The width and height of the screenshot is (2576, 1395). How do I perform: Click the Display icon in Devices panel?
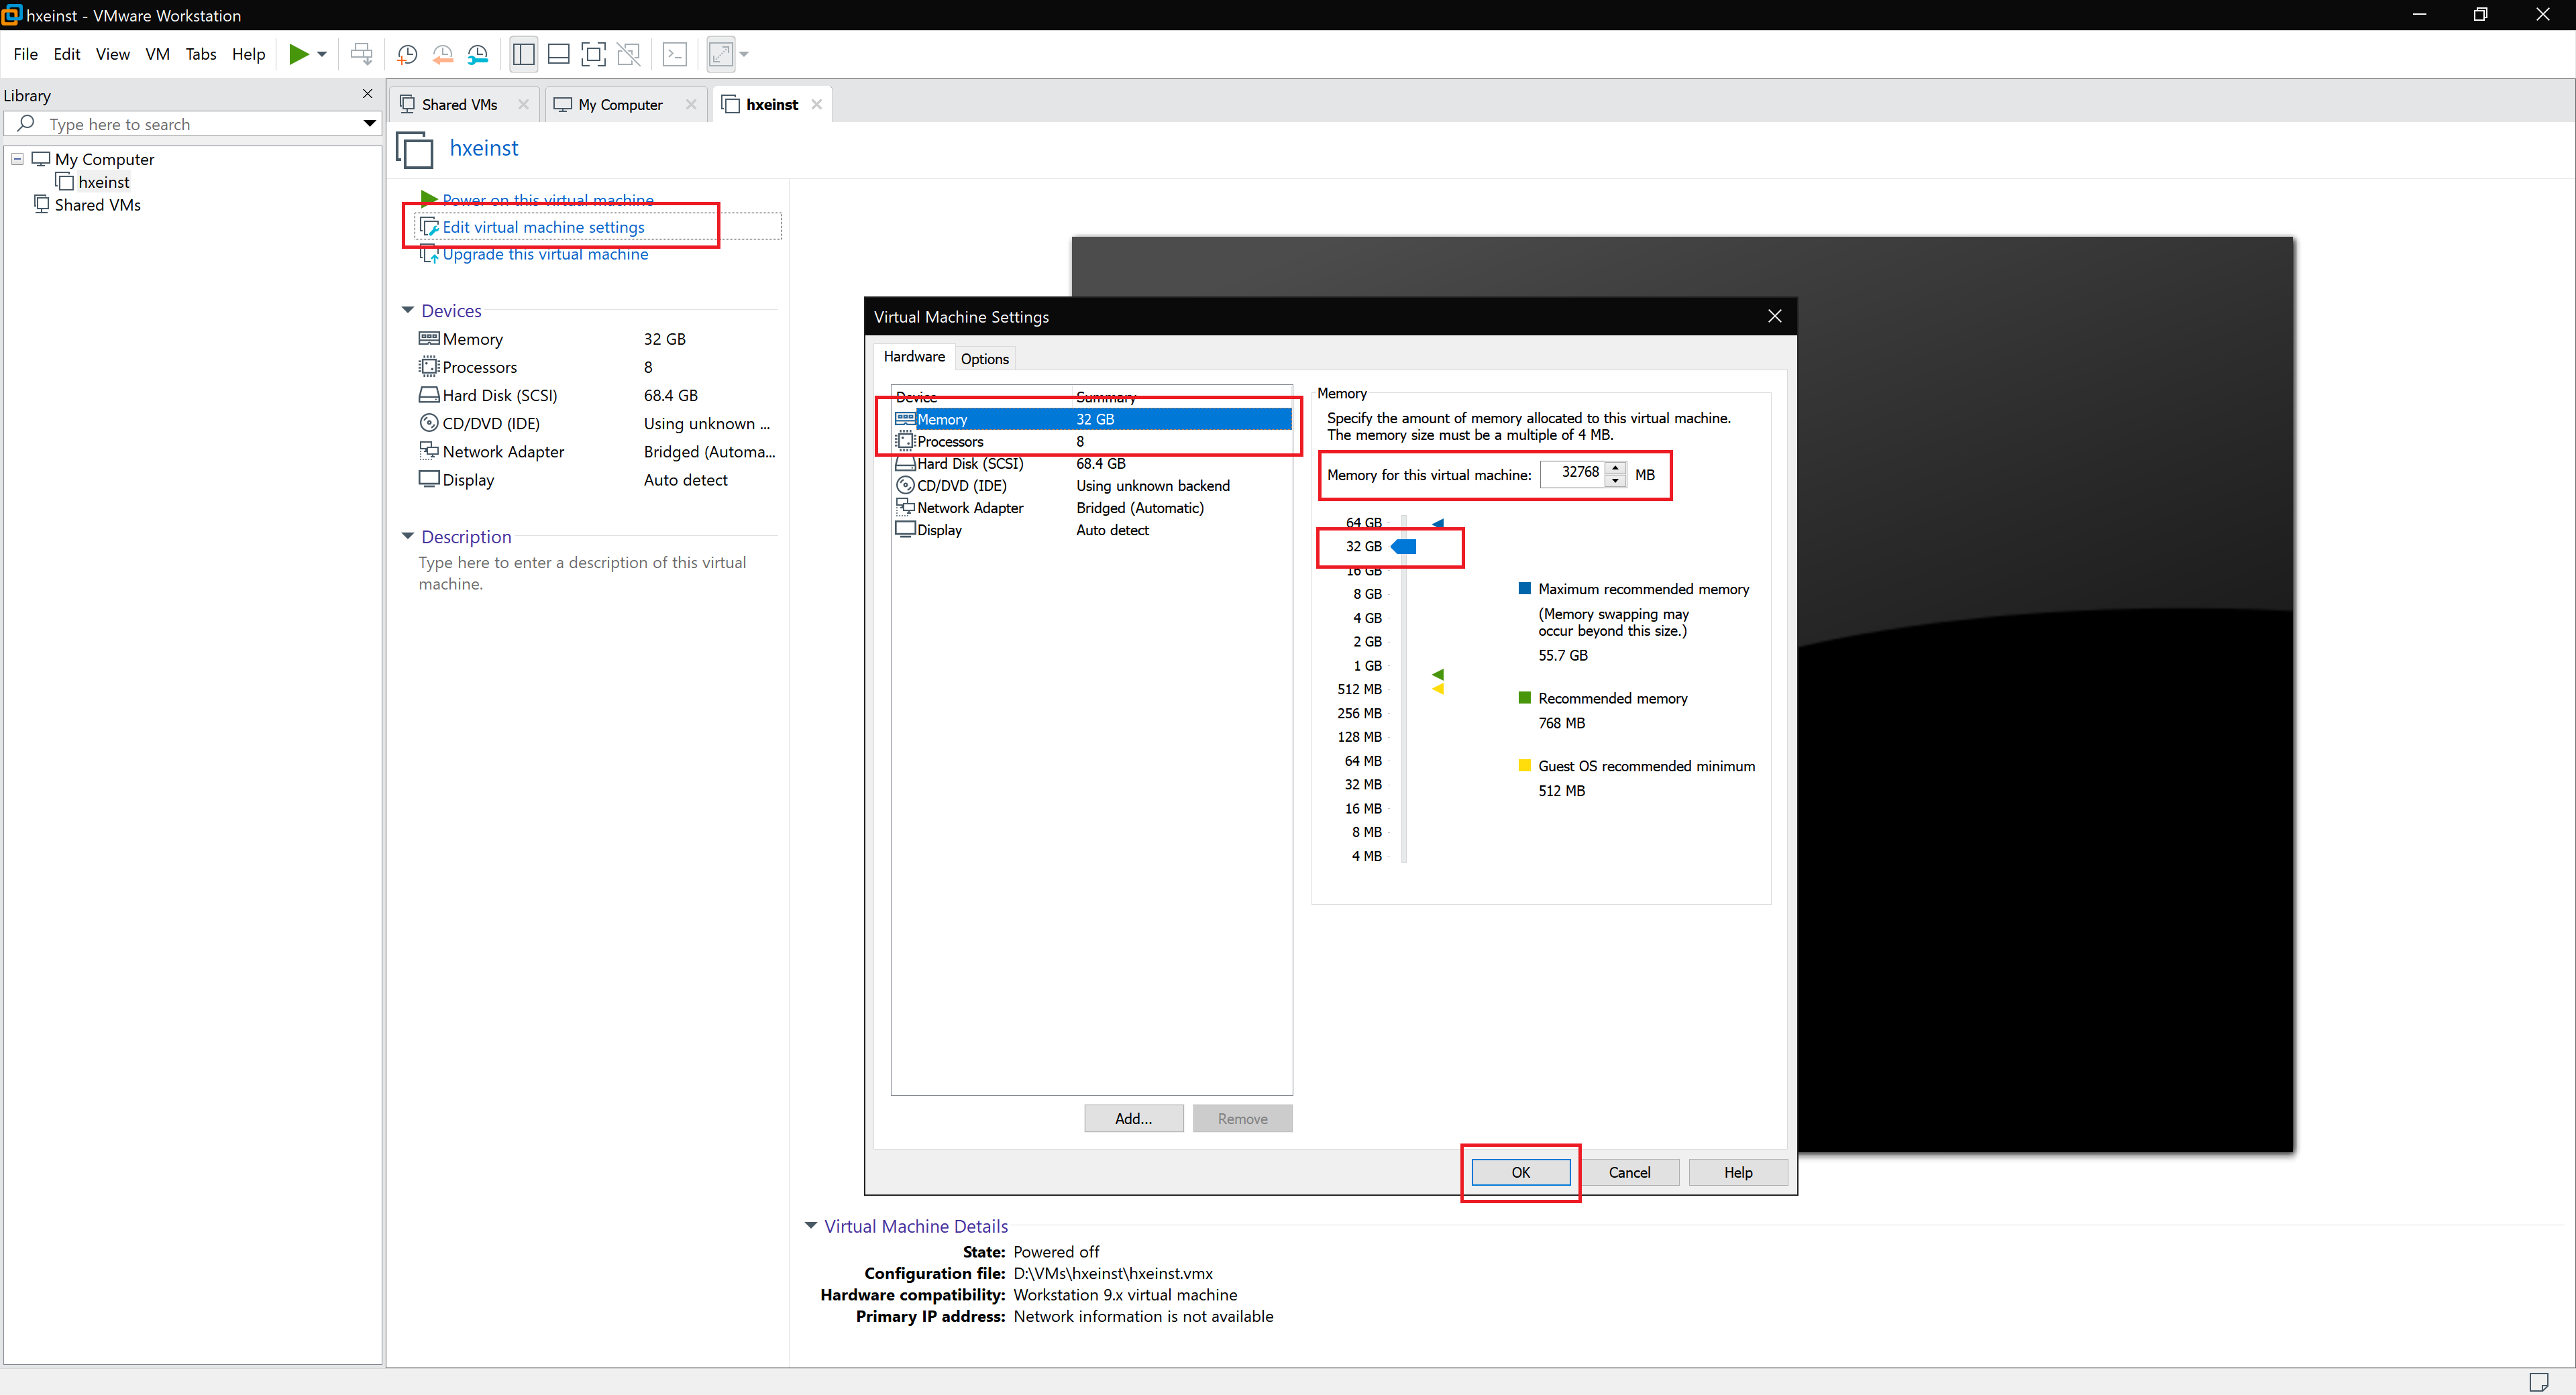(429, 479)
